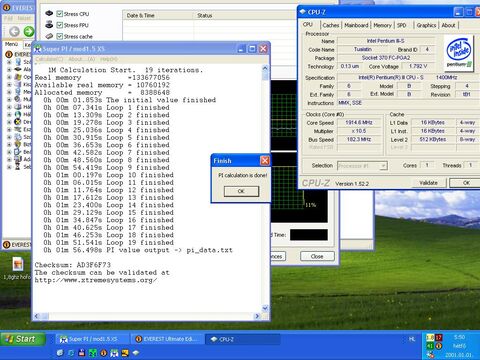Click the yellow '1.8' tray sensor icon
The width and height of the screenshot is (480, 360).
(x=430, y=338)
